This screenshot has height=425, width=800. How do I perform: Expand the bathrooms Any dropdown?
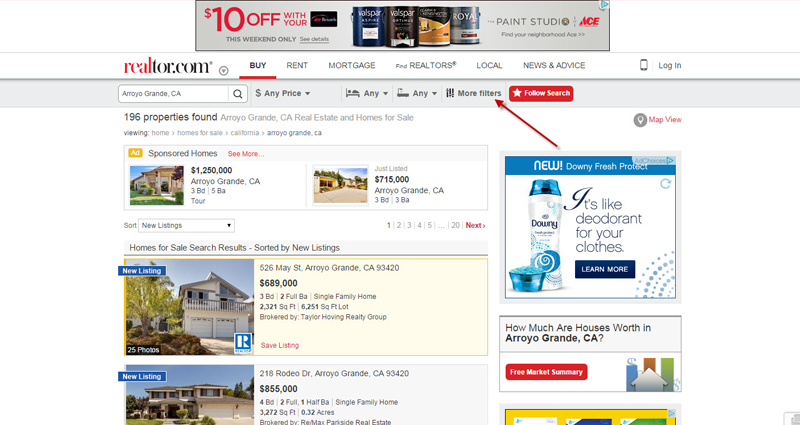click(x=417, y=93)
